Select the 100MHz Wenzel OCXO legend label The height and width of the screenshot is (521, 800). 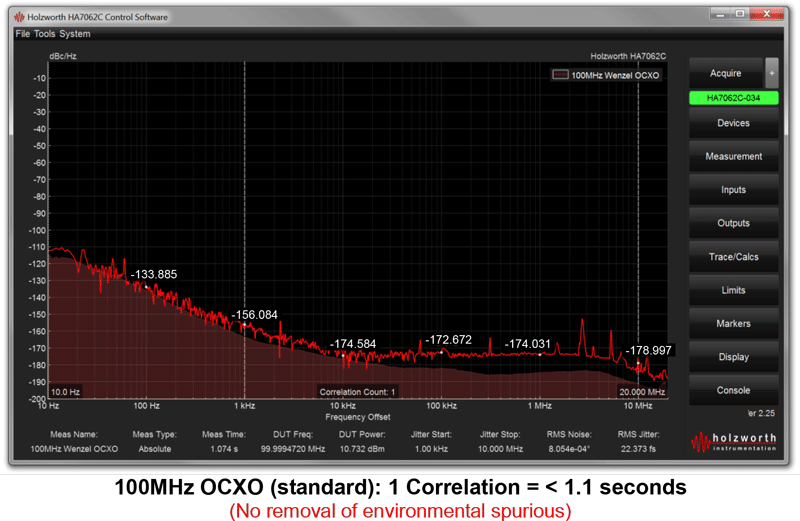coord(615,75)
